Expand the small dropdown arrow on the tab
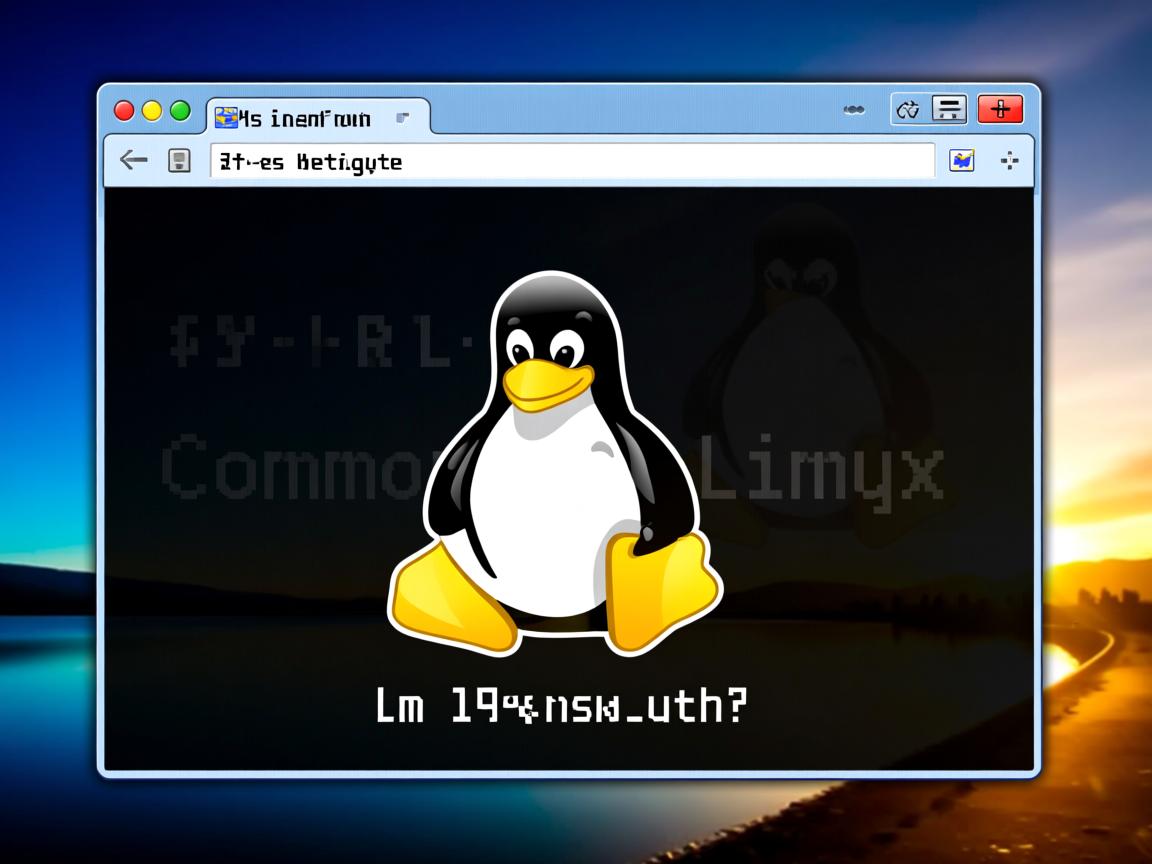This screenshot has width=1152, height=864. (x=404, y=119)
